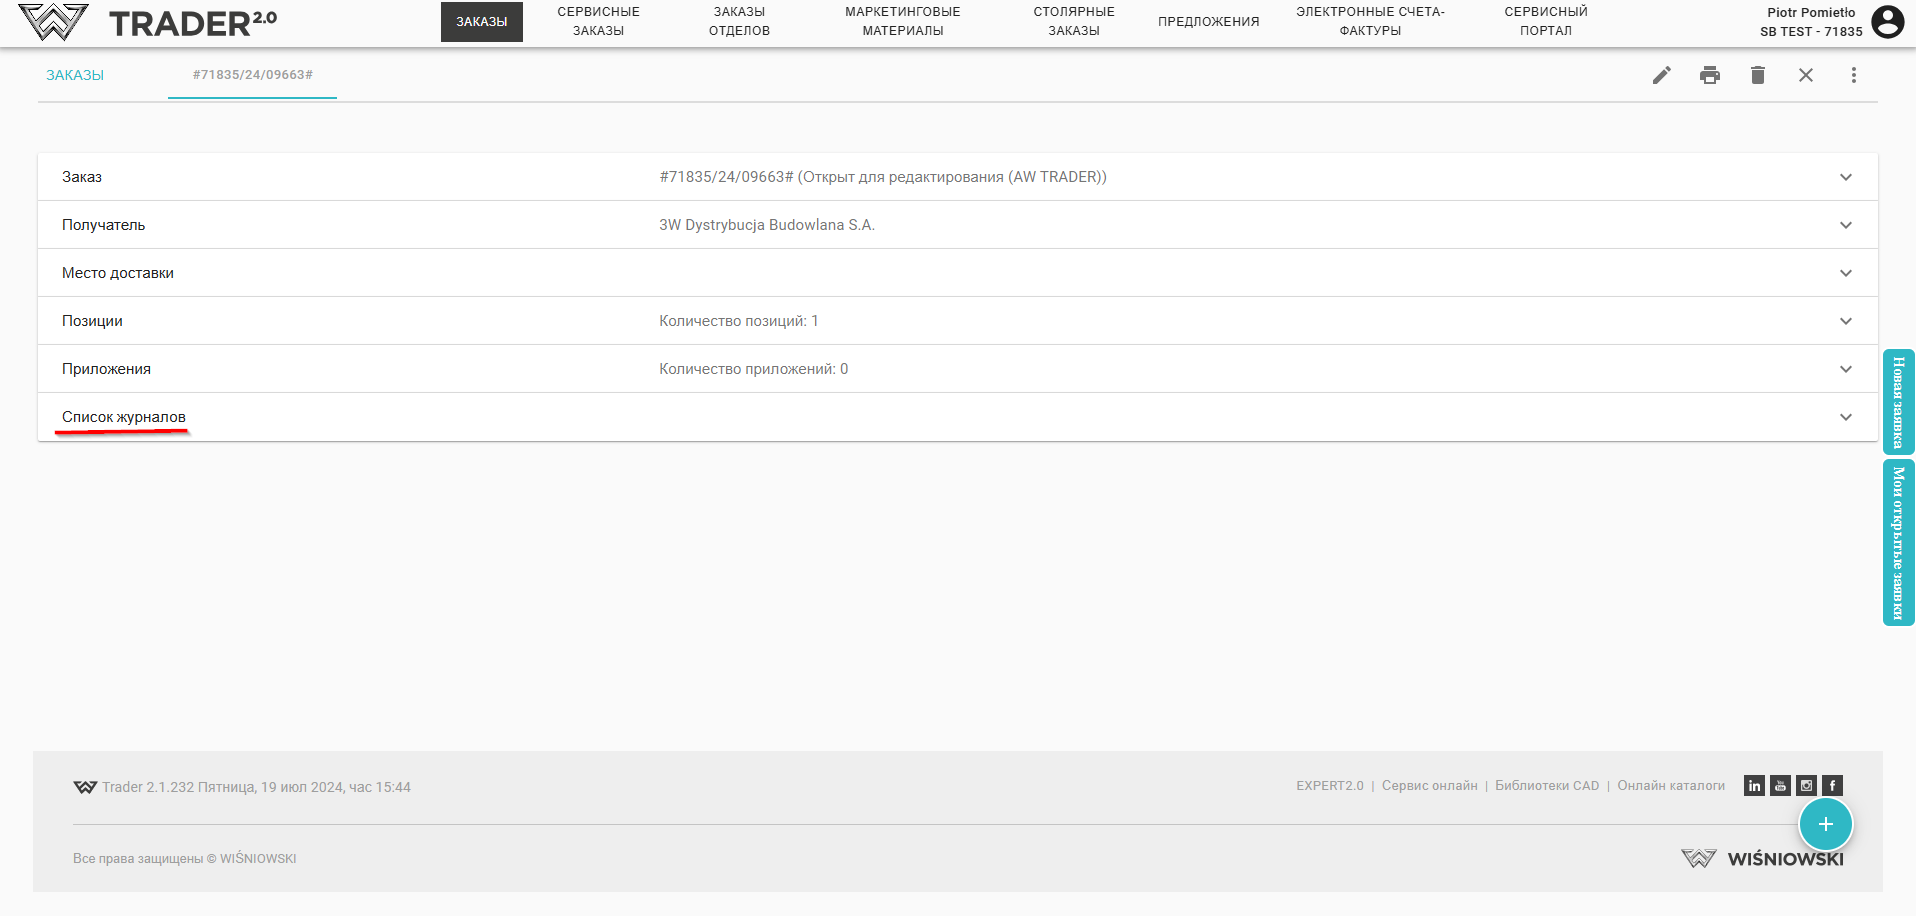
Task: Close the order with X icon
Action: pos(1805,75)
